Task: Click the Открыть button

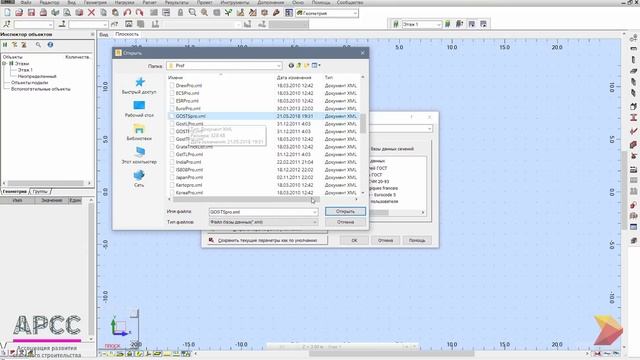Action: (x=345, y=211)
